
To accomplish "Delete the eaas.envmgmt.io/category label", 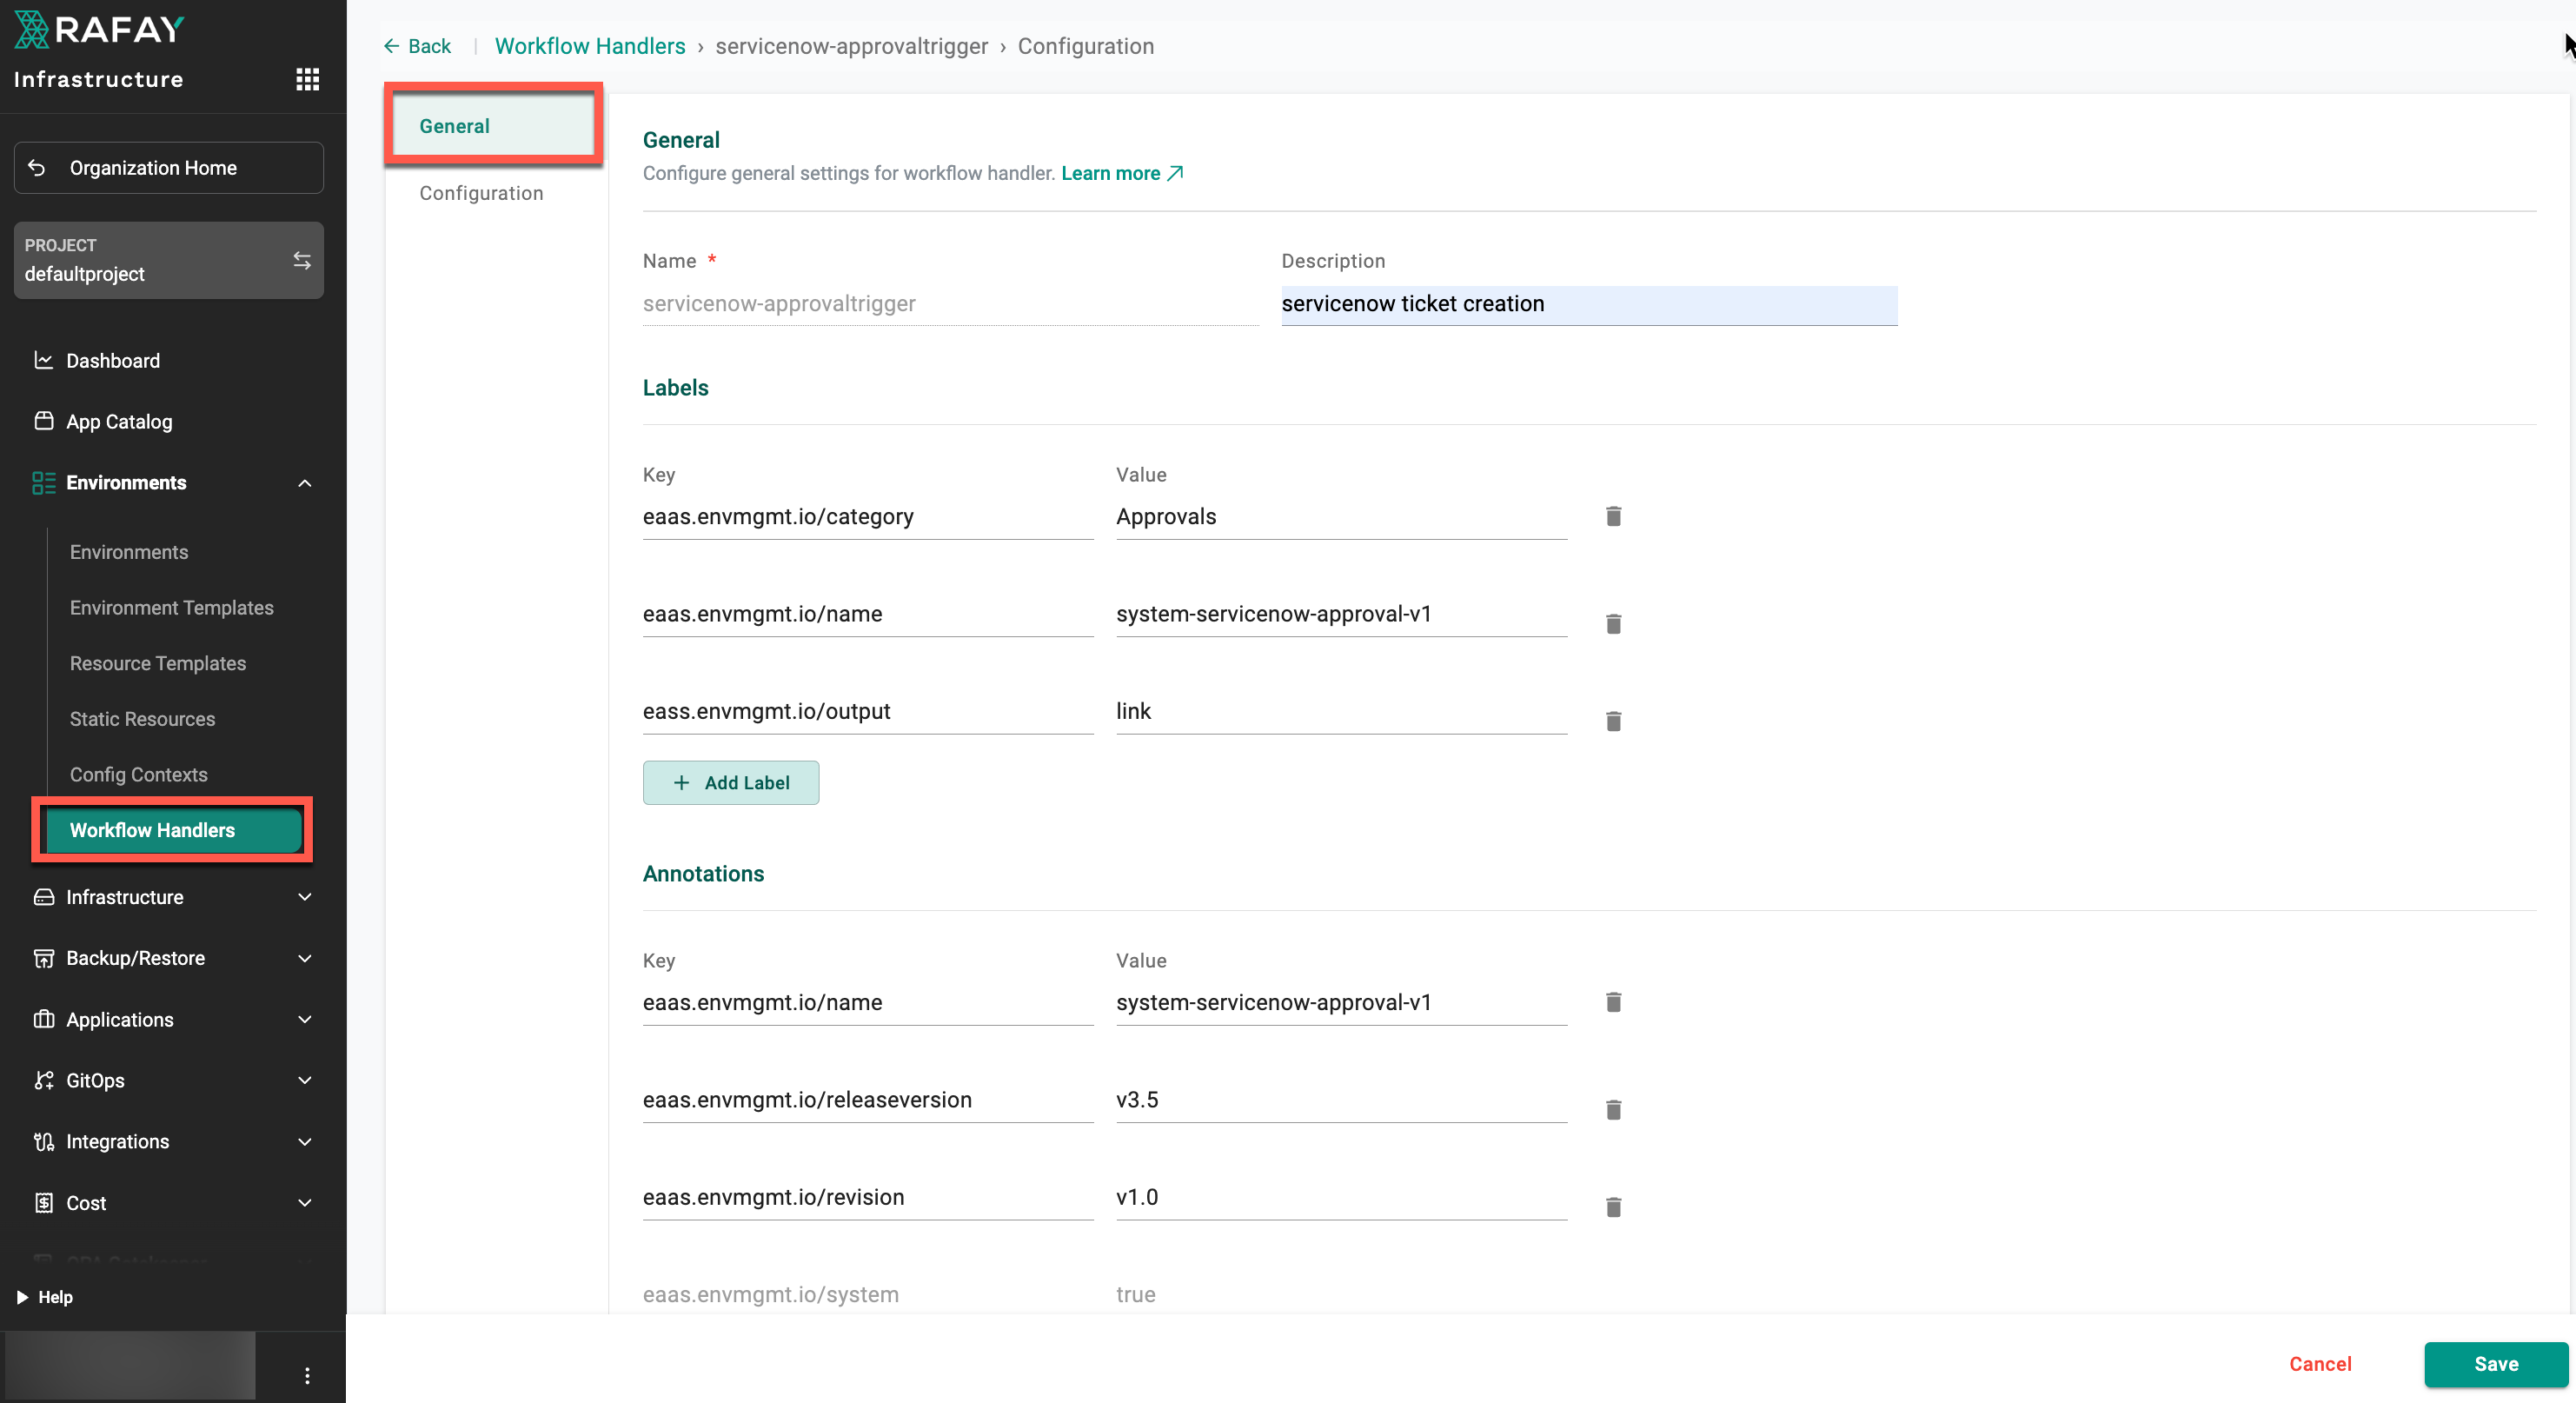I will click(x=1613, y=516).
